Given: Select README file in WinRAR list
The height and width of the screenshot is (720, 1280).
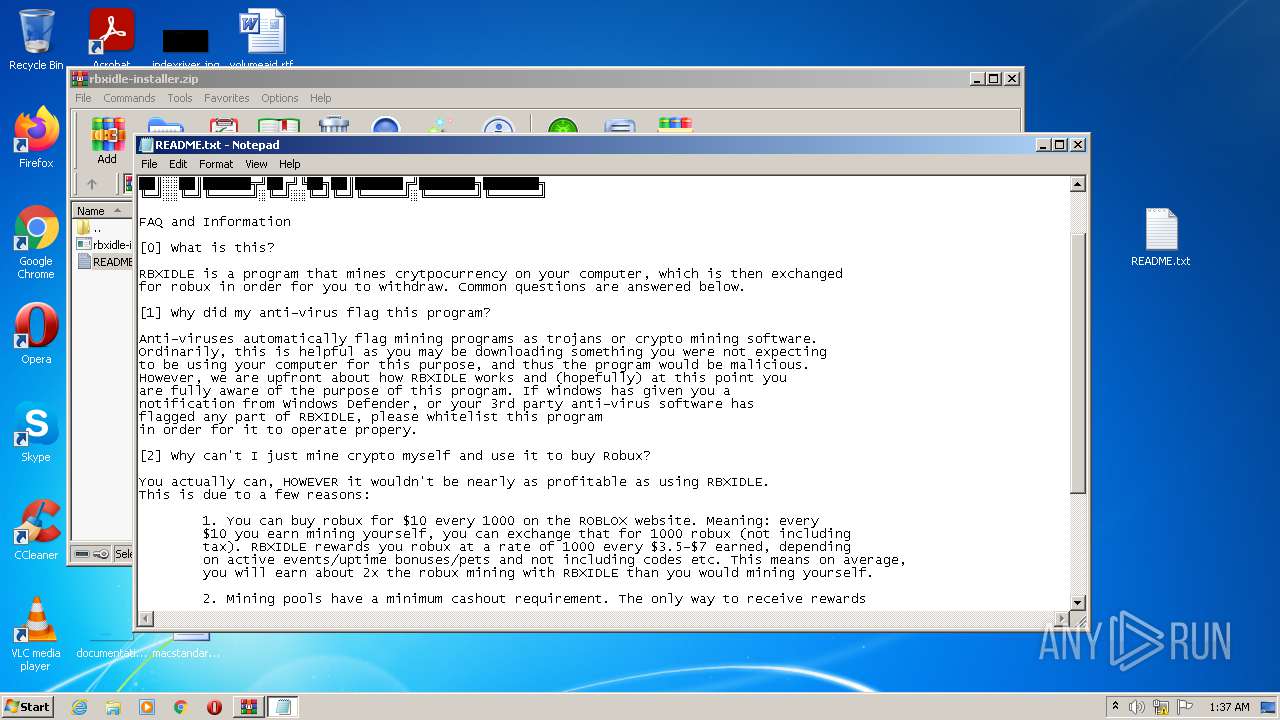Looking at the screenshot, I should [x=105, y=262].
